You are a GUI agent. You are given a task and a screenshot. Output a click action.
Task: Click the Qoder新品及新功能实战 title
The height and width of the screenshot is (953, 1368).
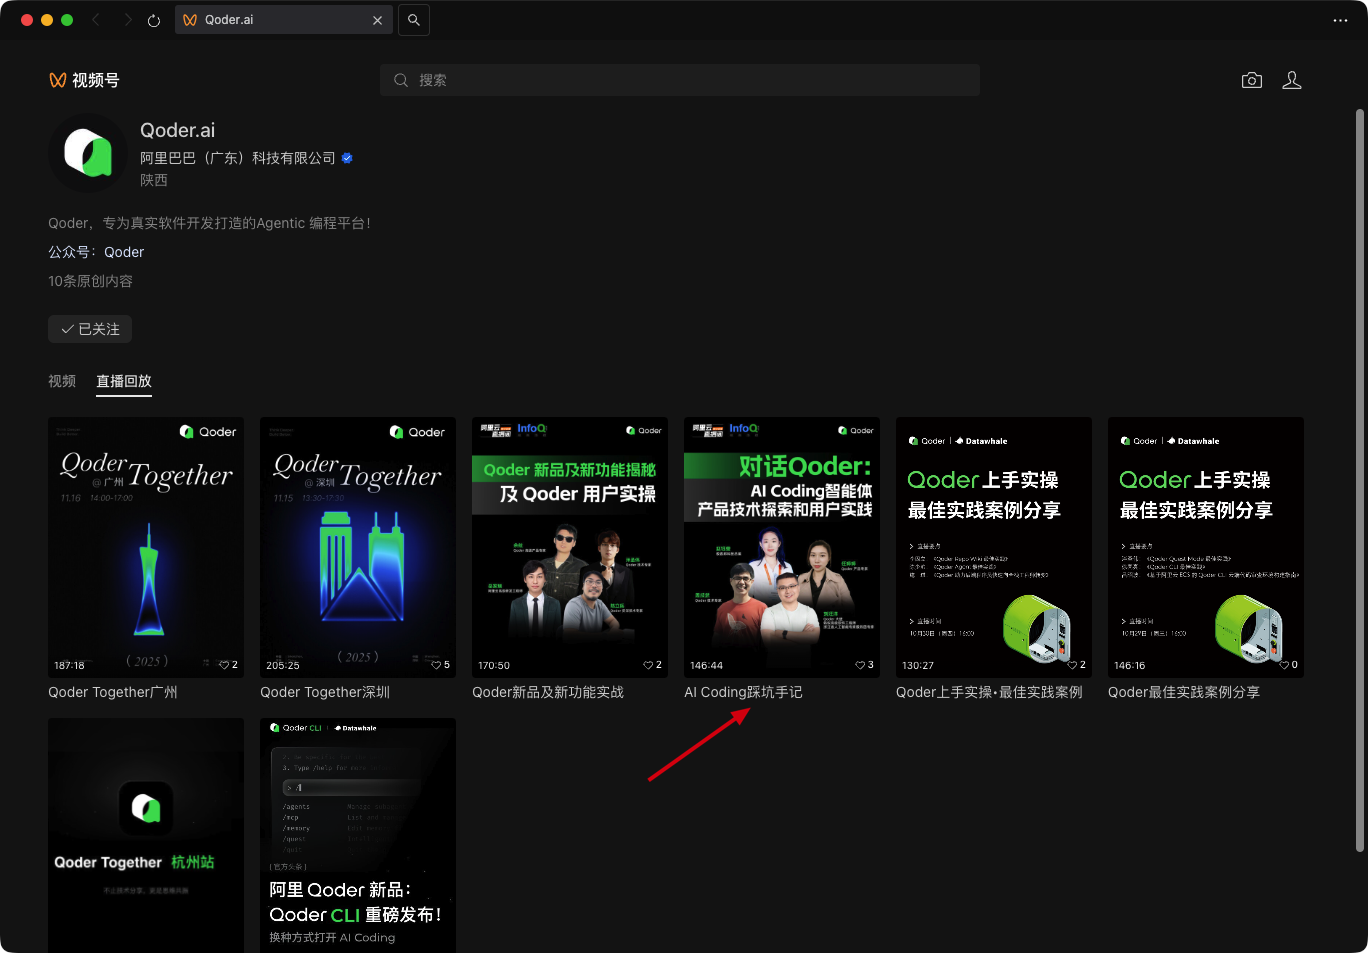click(x=548, y=692)
